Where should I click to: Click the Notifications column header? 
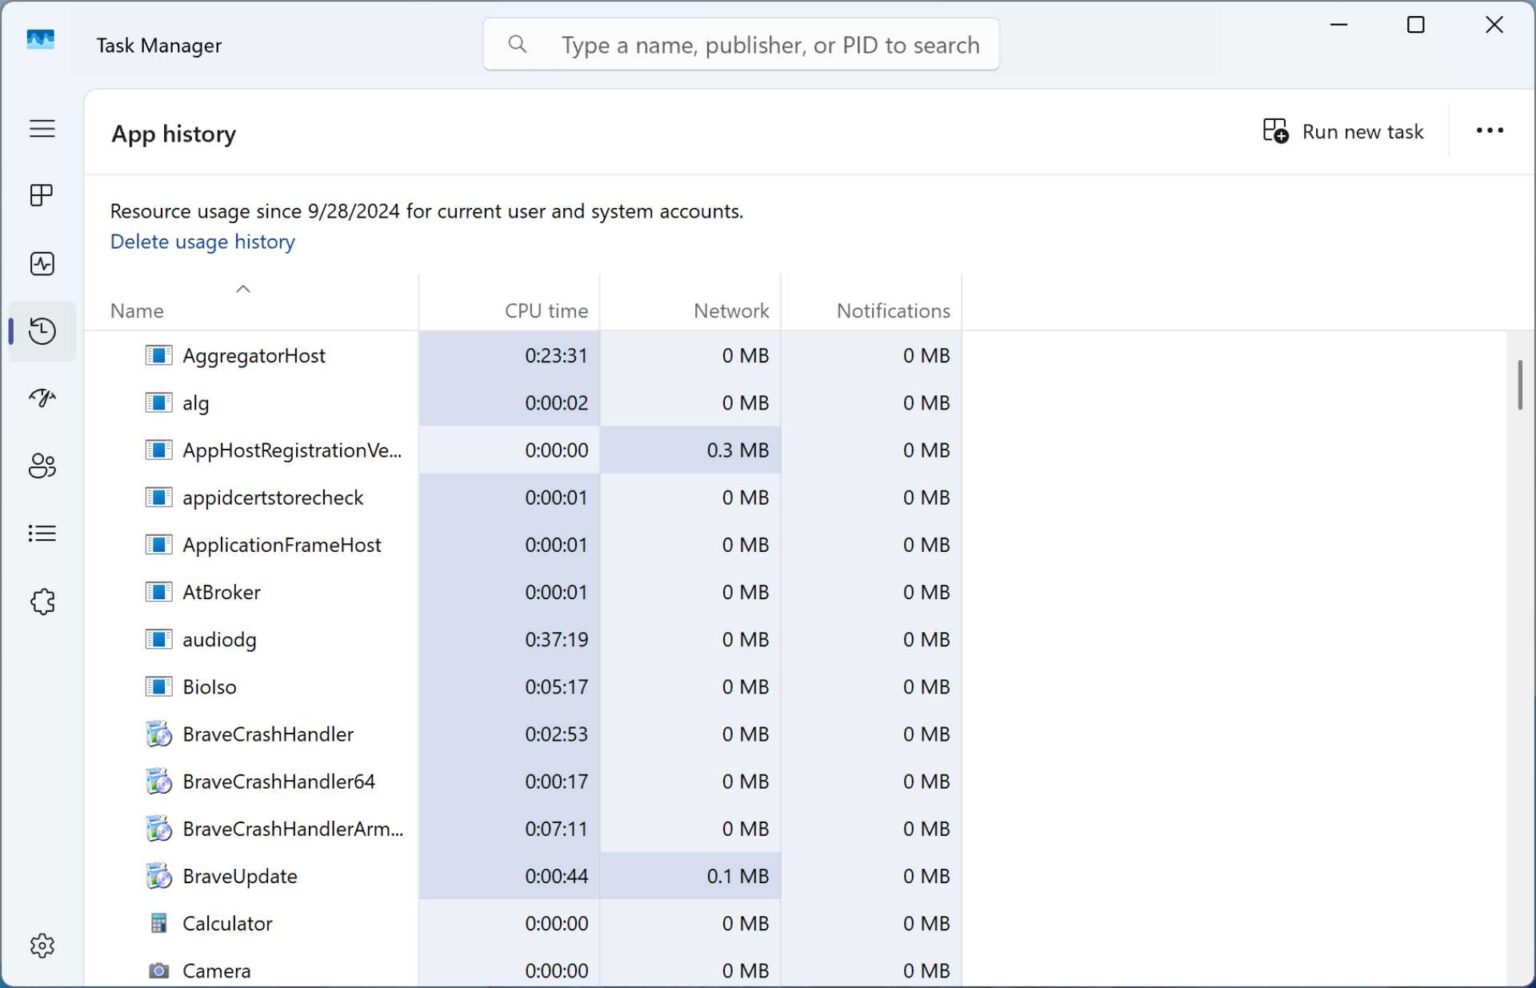coord(892,310)
